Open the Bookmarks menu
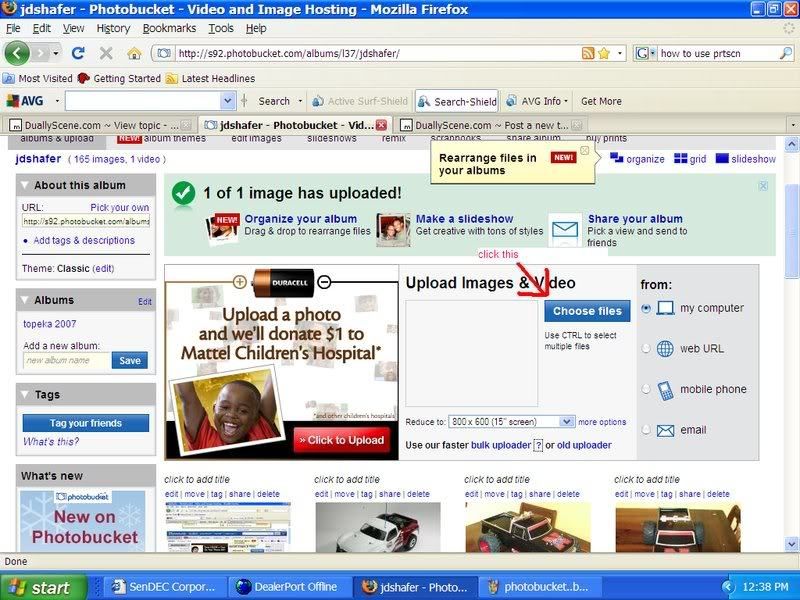800x600 pixels. tap(169, 29)
